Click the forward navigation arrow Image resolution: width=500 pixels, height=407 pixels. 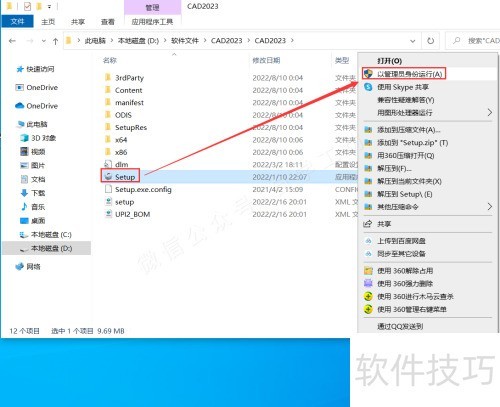30,41
